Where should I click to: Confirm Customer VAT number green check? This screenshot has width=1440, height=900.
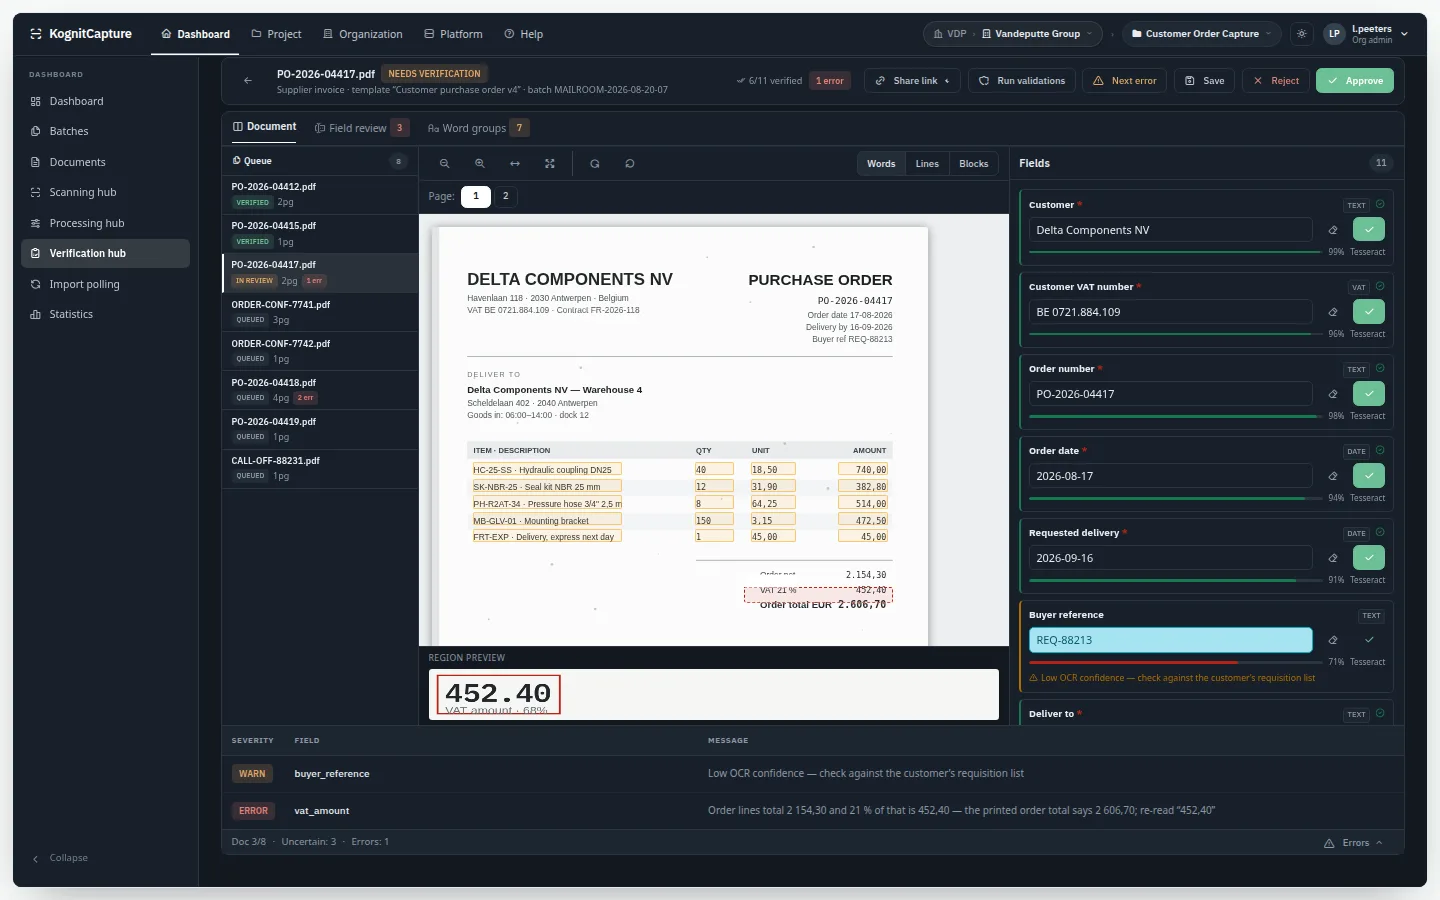[1369, 312]
